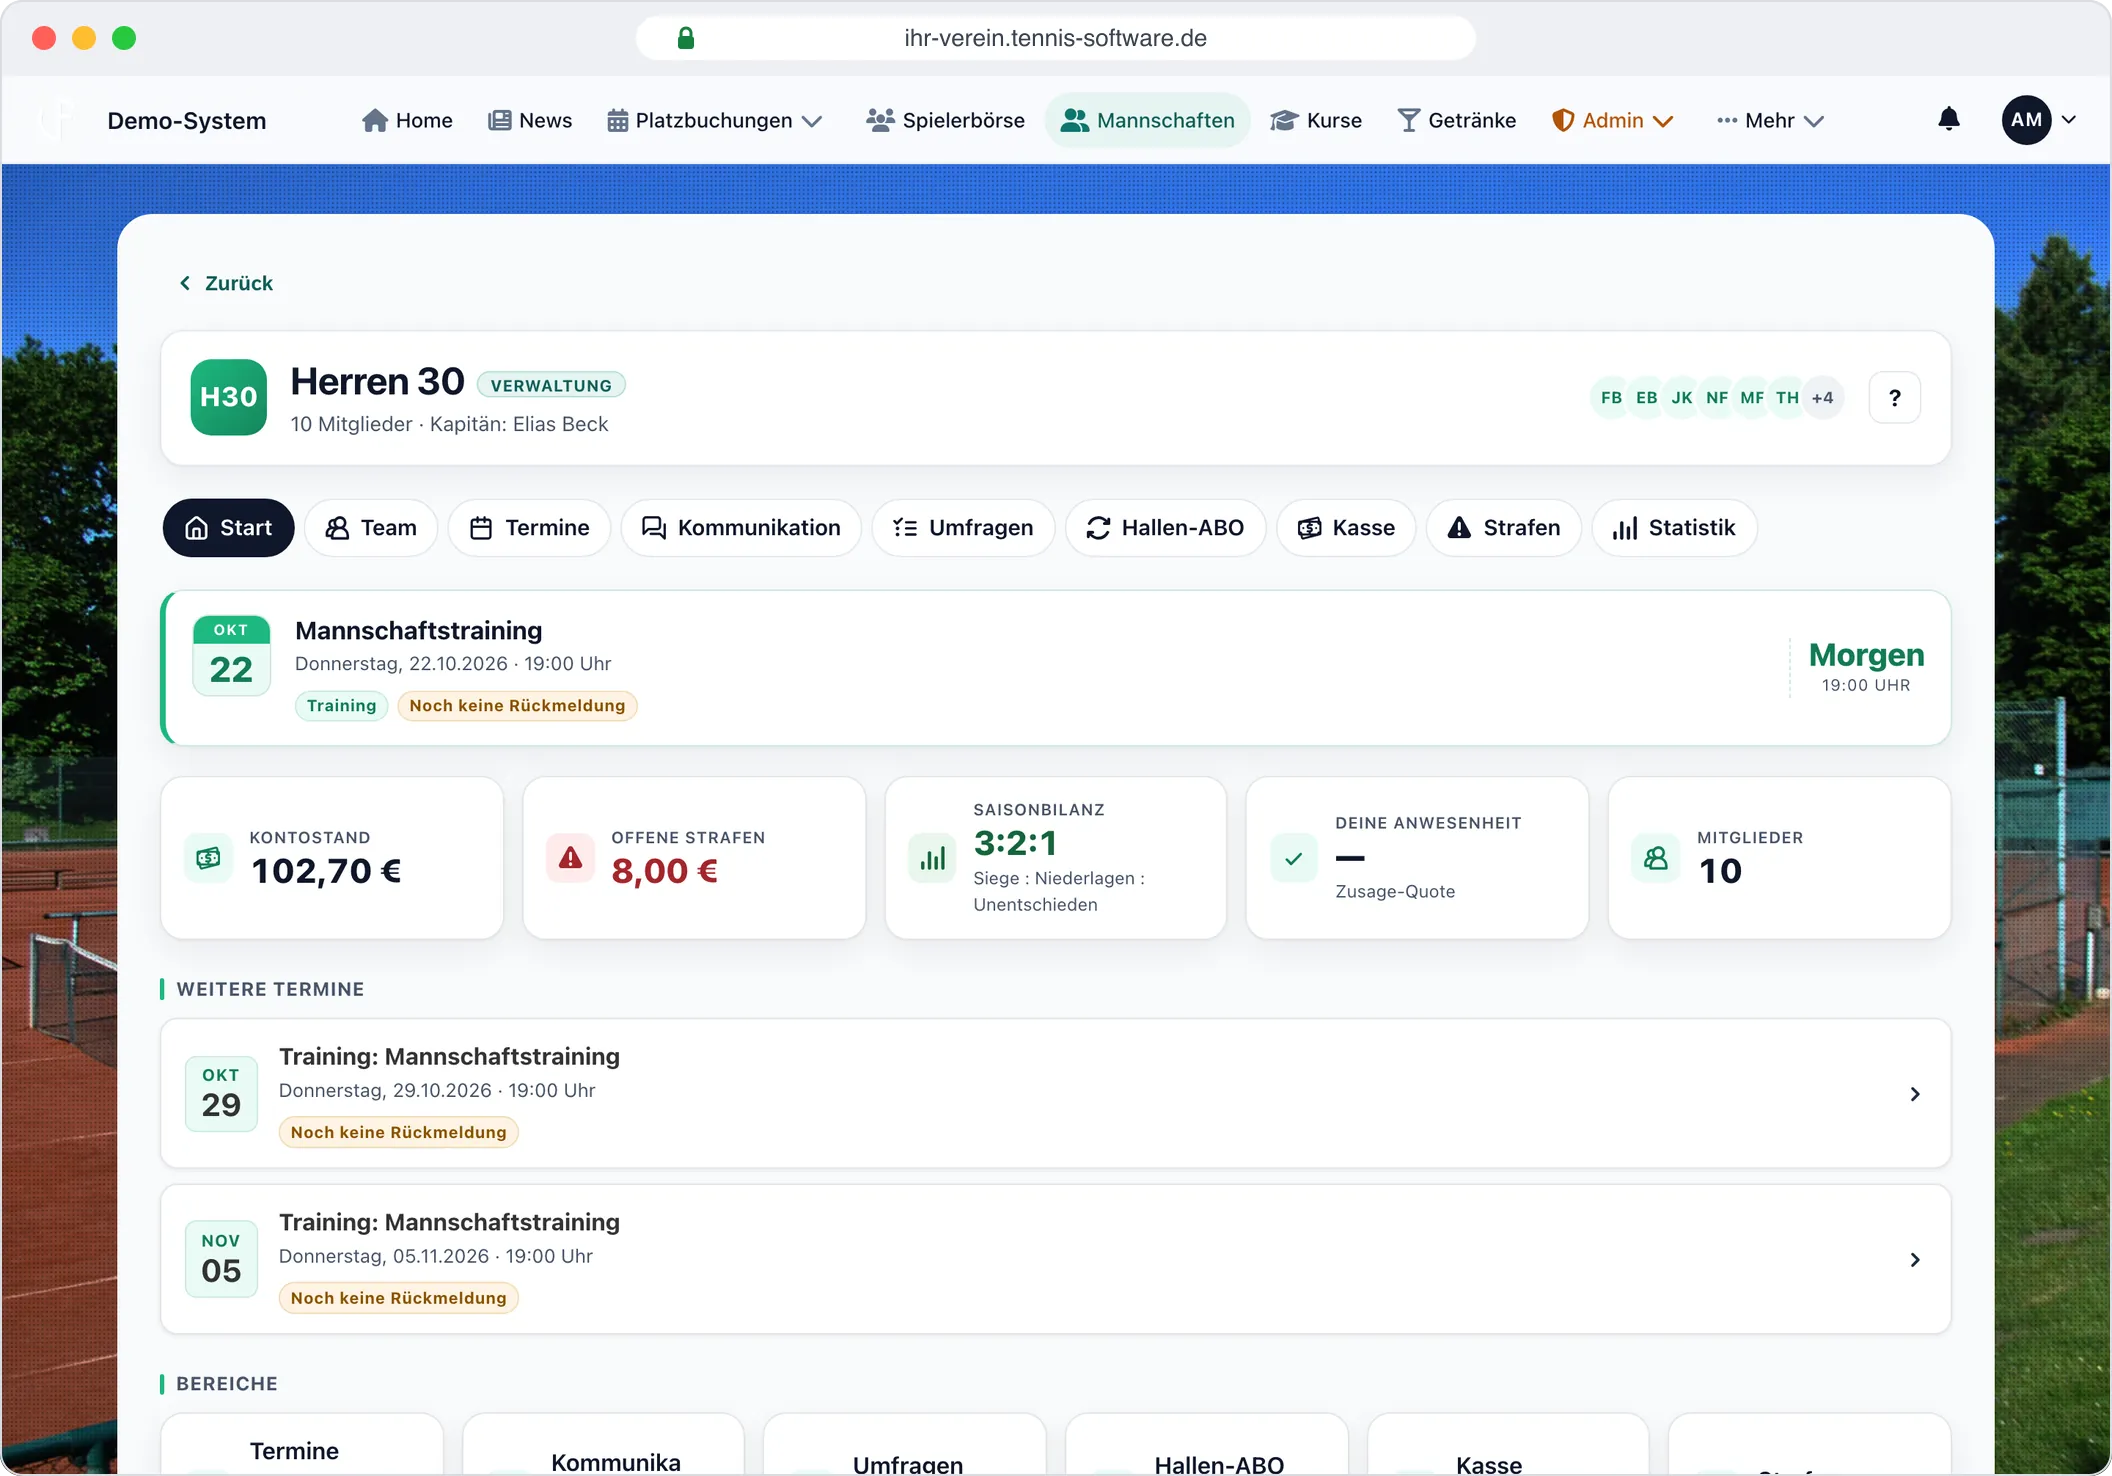The width and height of the screenshot is (2112, 1476).
Task: Click the Training tag on next event
Action: [342, 706]
